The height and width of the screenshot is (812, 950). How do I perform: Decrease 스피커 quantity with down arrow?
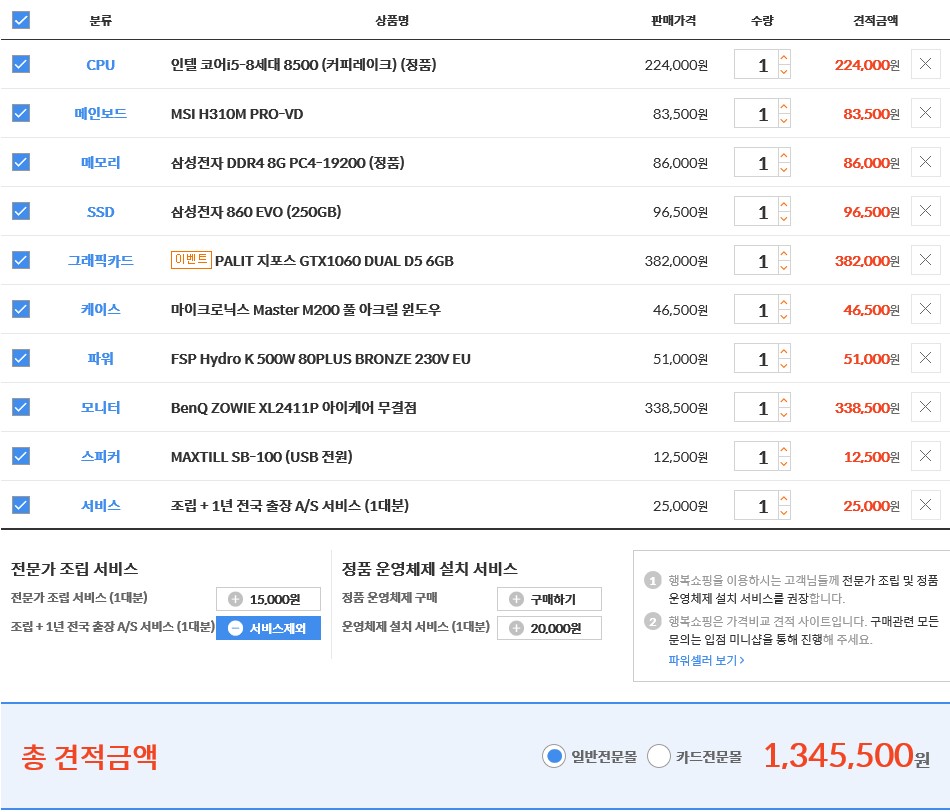click(x=784, y=464)
